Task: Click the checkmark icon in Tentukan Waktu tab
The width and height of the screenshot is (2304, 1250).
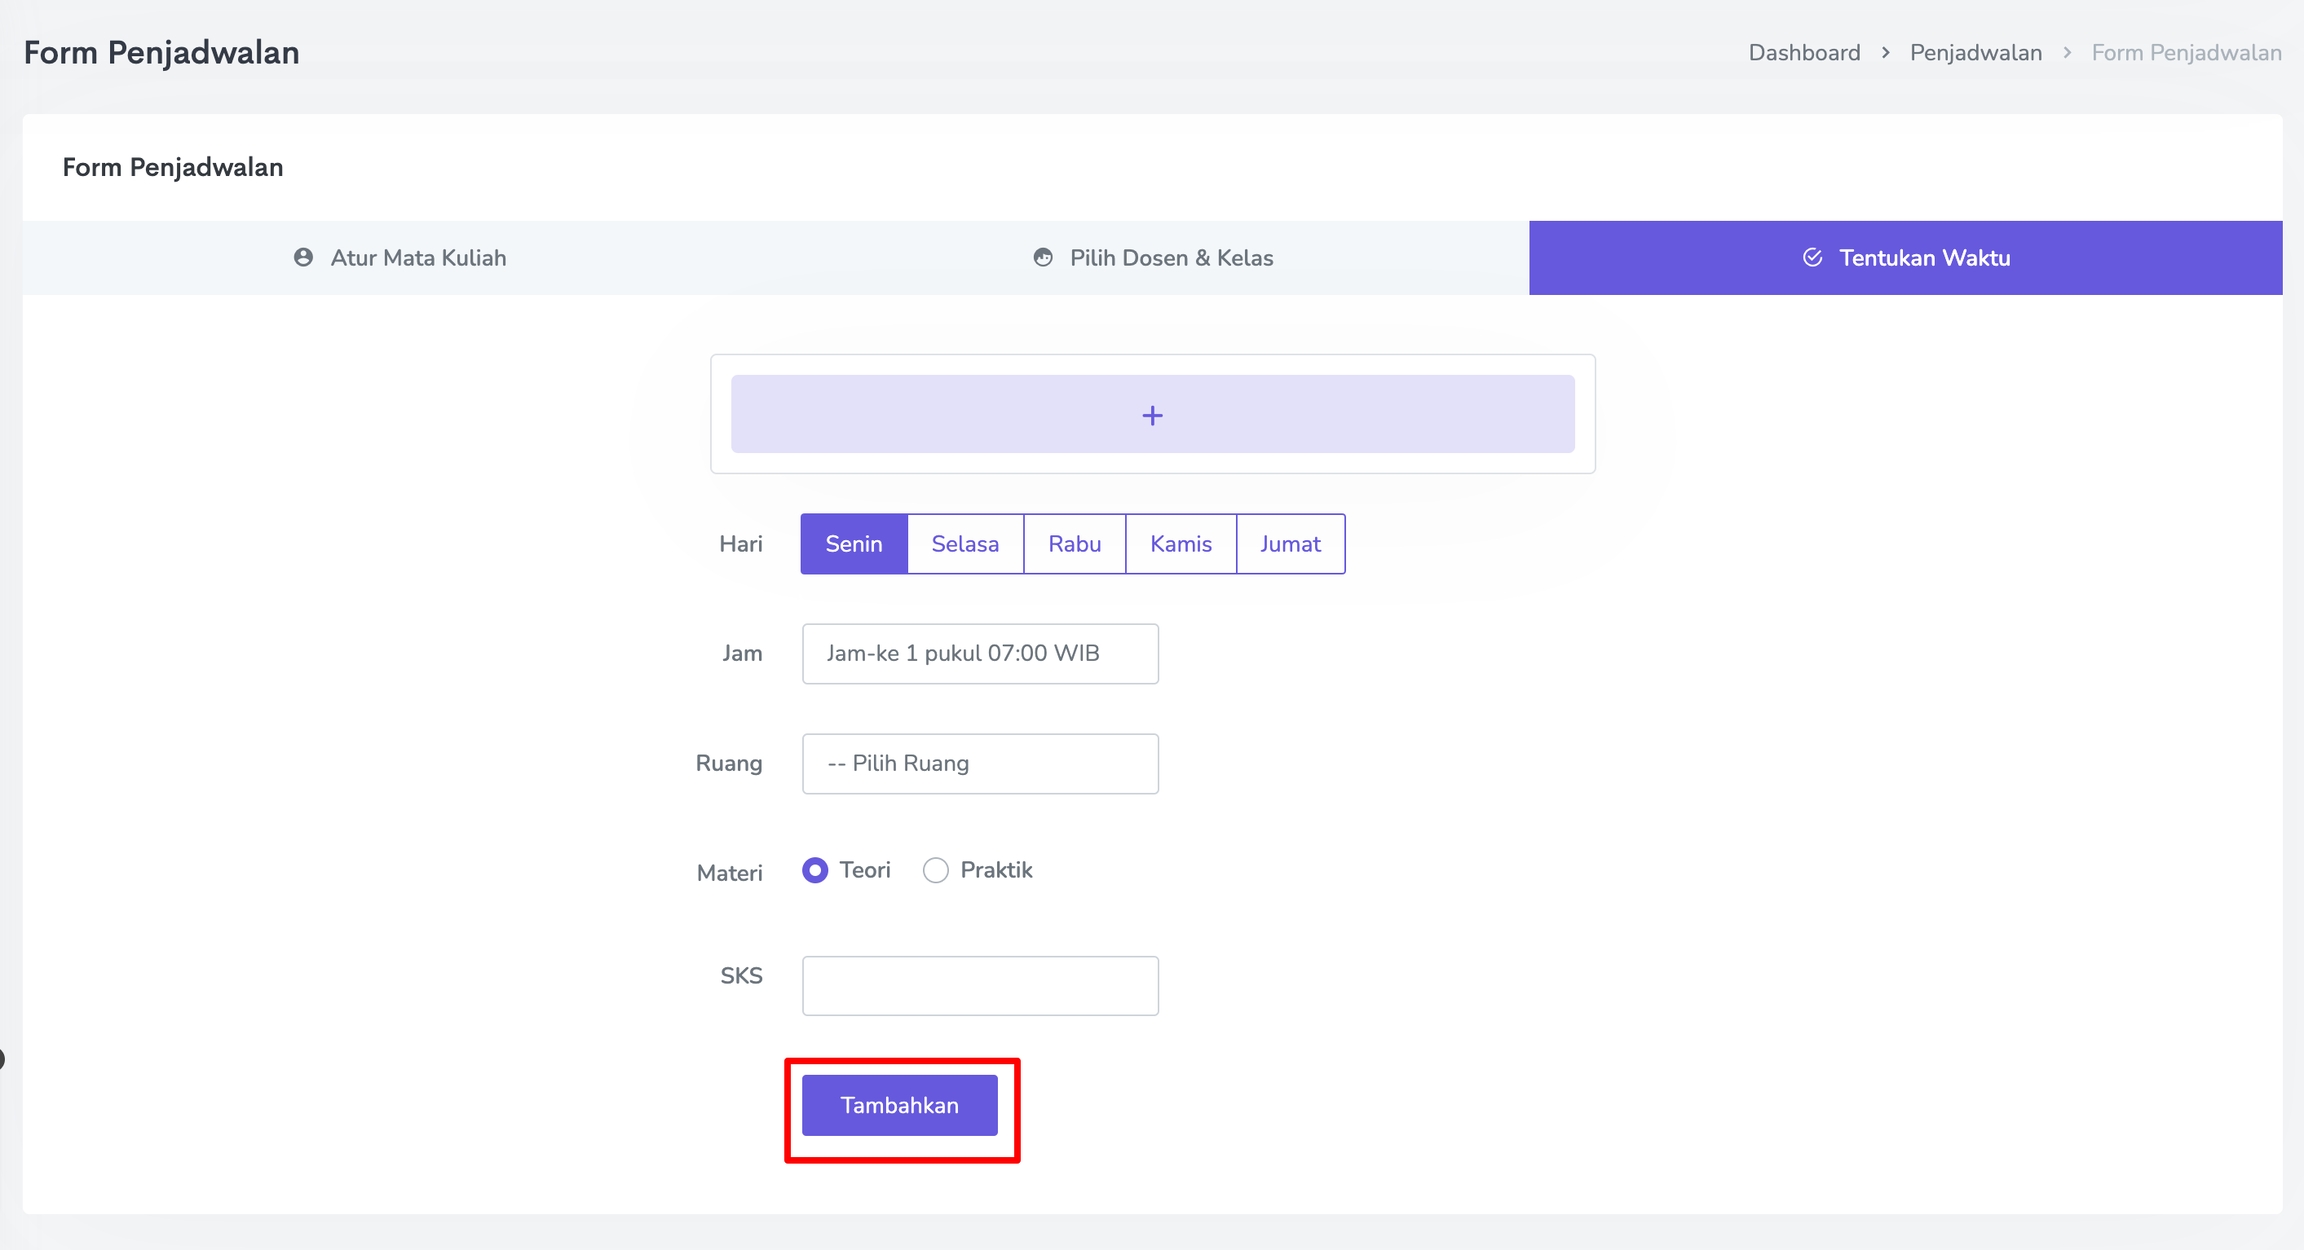Action: [1812, 258]
